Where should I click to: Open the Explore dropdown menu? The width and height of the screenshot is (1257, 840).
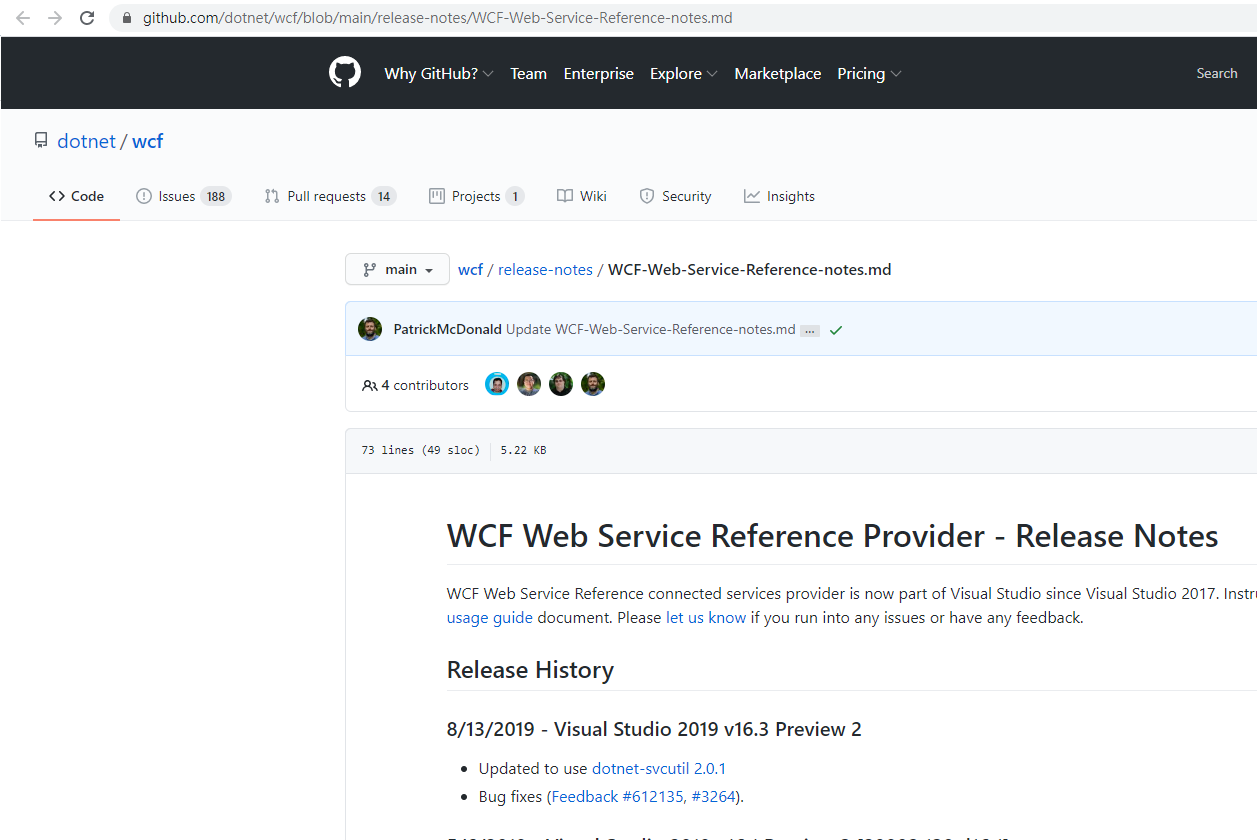coord(684,74)
